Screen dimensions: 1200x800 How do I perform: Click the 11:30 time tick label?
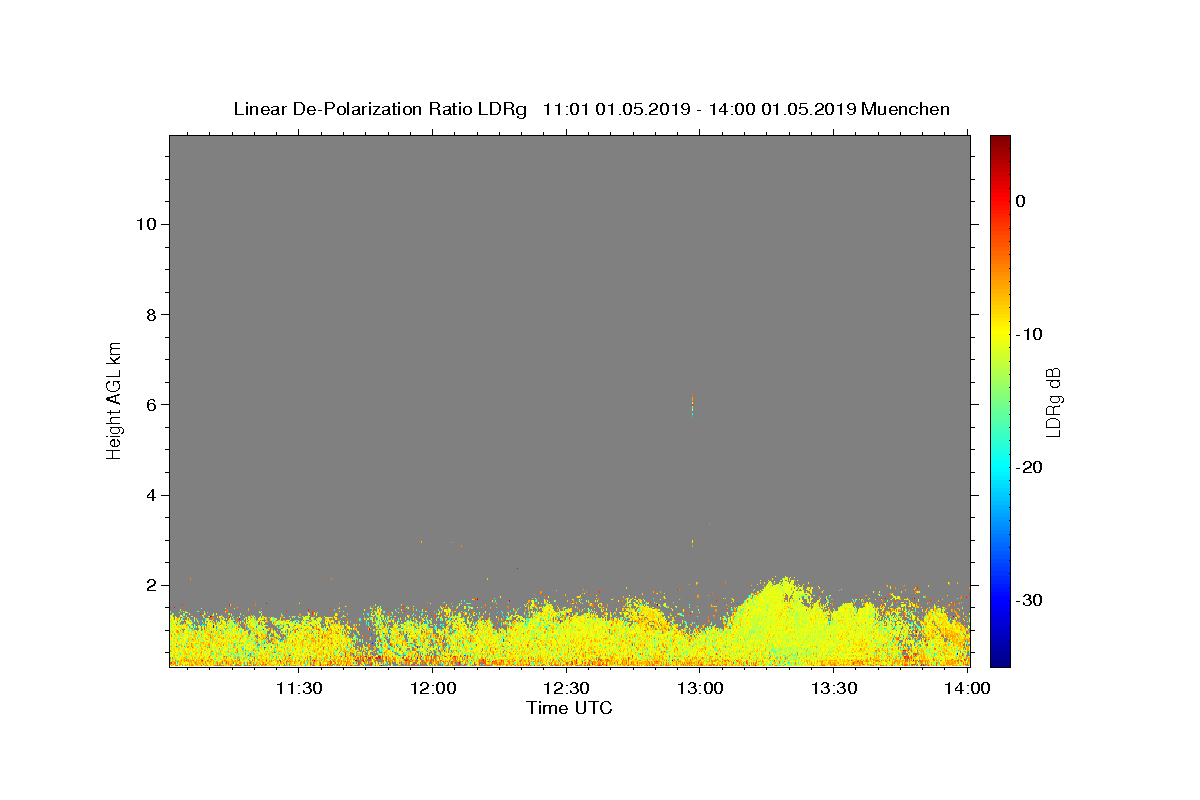point(299,688)
